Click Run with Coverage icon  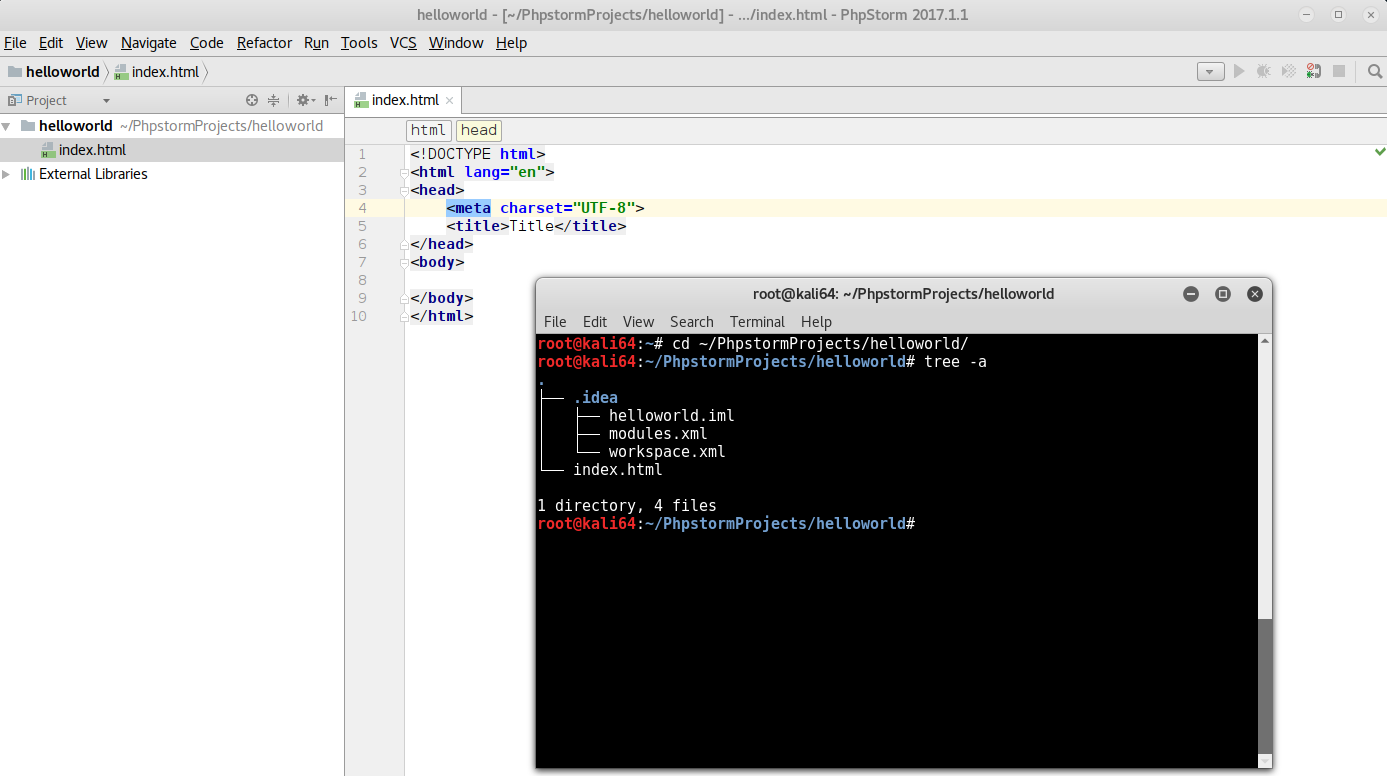point(1289,72)
